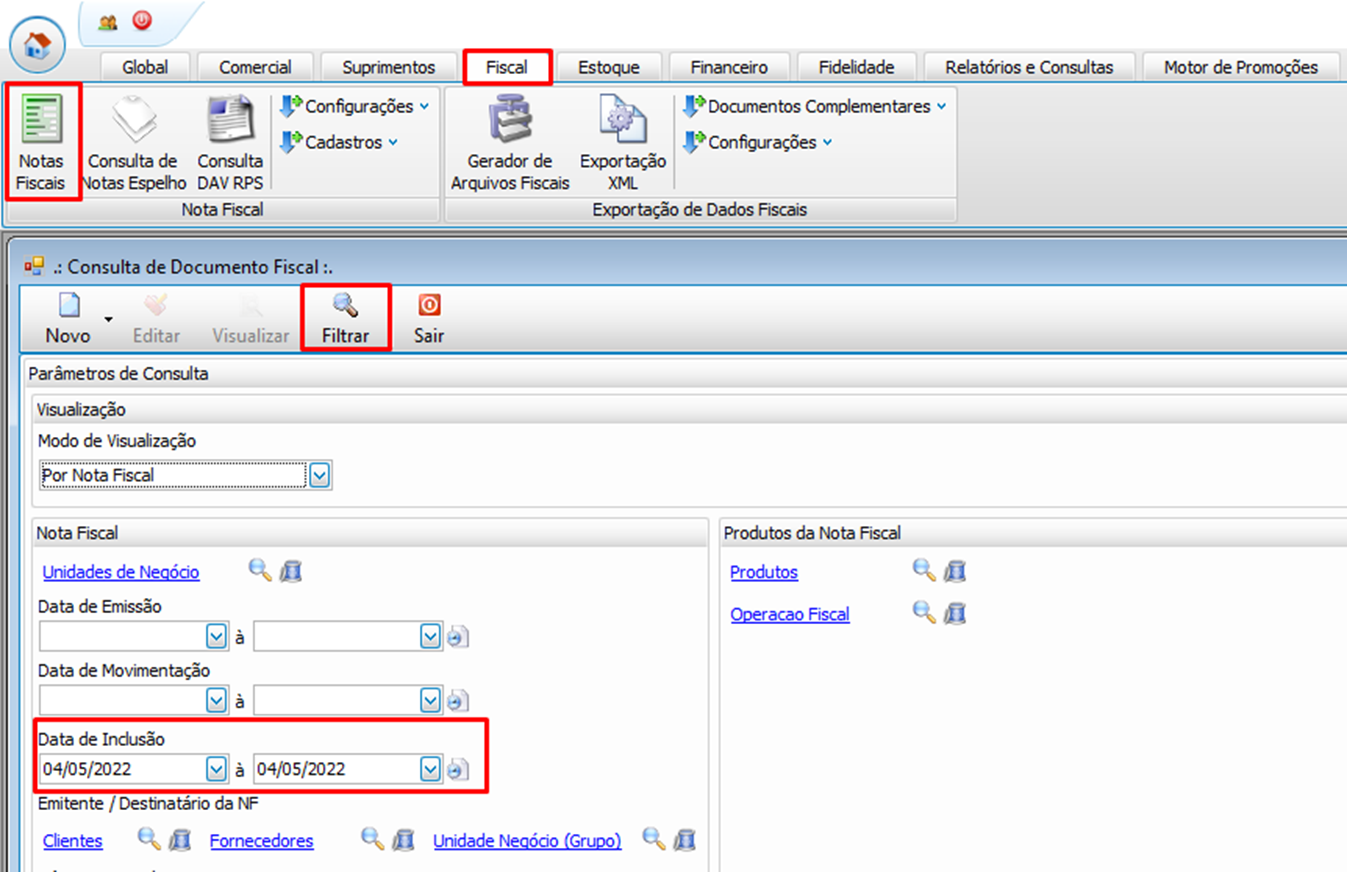Click the period icon for Data de Inclusão

tap(458, 770)
